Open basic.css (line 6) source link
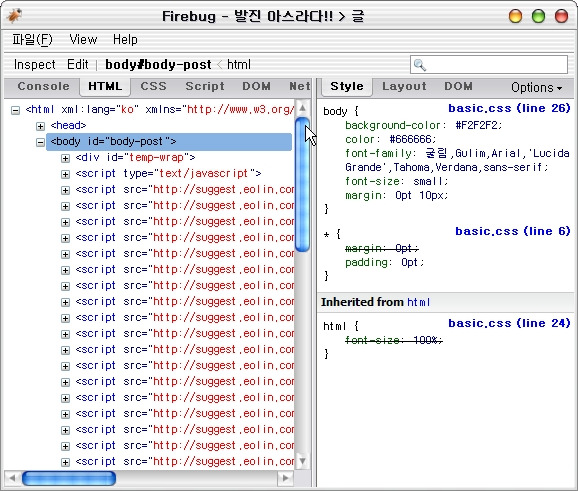This screenshot has height=491, width=578. coord(513,231)
